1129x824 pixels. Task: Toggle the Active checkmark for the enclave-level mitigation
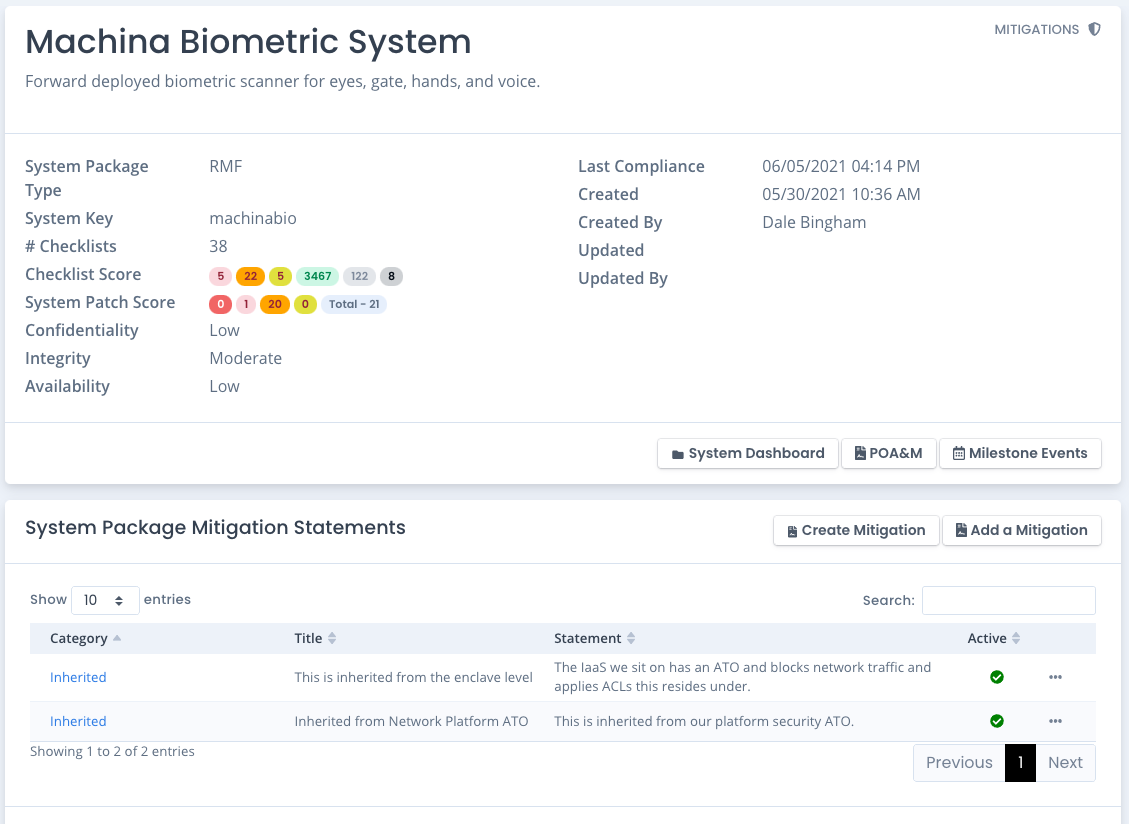tap(997, 677)
